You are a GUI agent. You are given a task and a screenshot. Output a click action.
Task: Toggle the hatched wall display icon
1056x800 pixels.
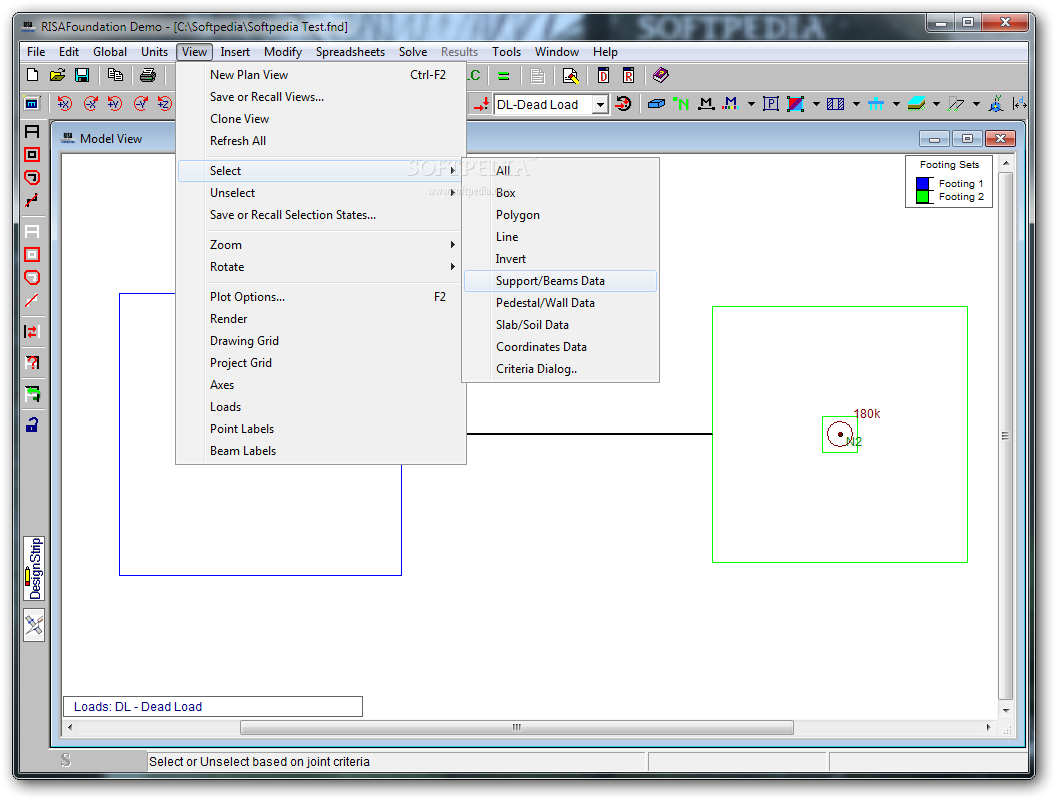coord(835,104)
